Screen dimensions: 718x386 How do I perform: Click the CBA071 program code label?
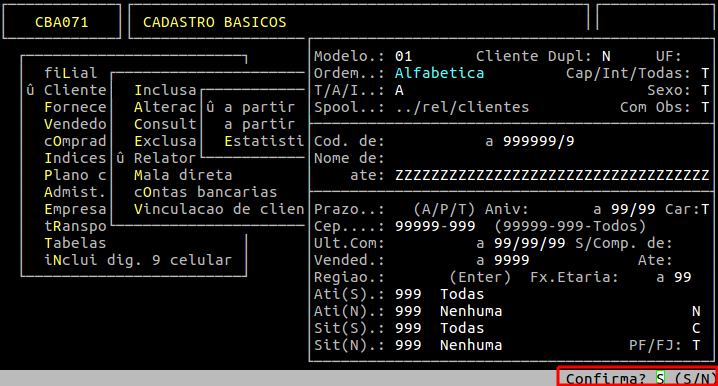point(61,22)
